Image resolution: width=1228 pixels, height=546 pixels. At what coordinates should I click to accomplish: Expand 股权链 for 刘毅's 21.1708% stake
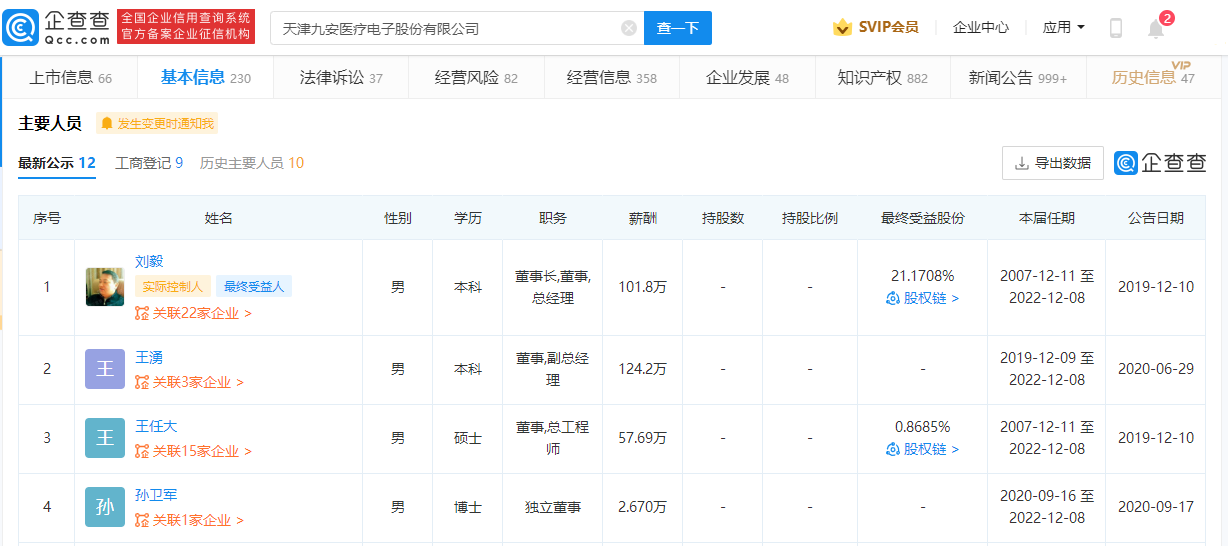coord(922,298)
